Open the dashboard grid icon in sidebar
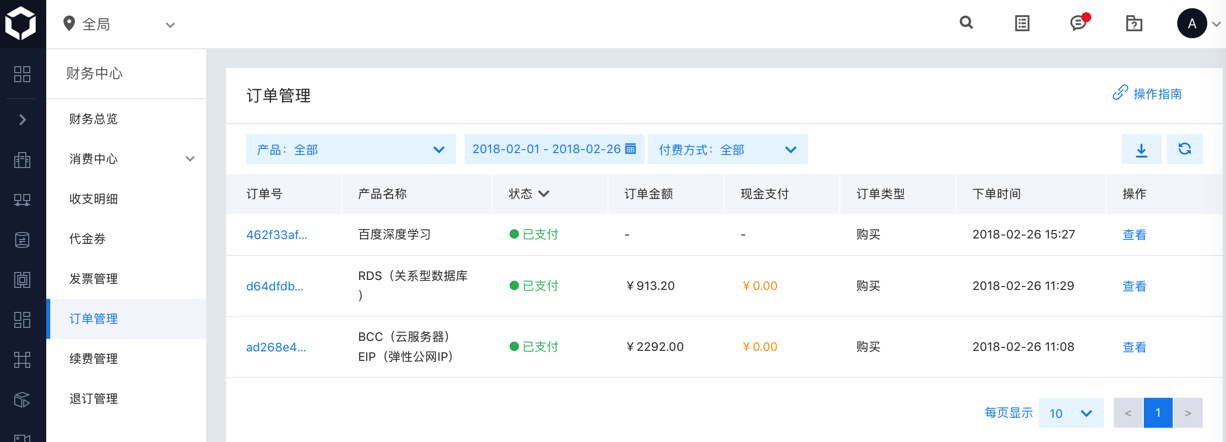1226x442 pixels. [22, 74]
